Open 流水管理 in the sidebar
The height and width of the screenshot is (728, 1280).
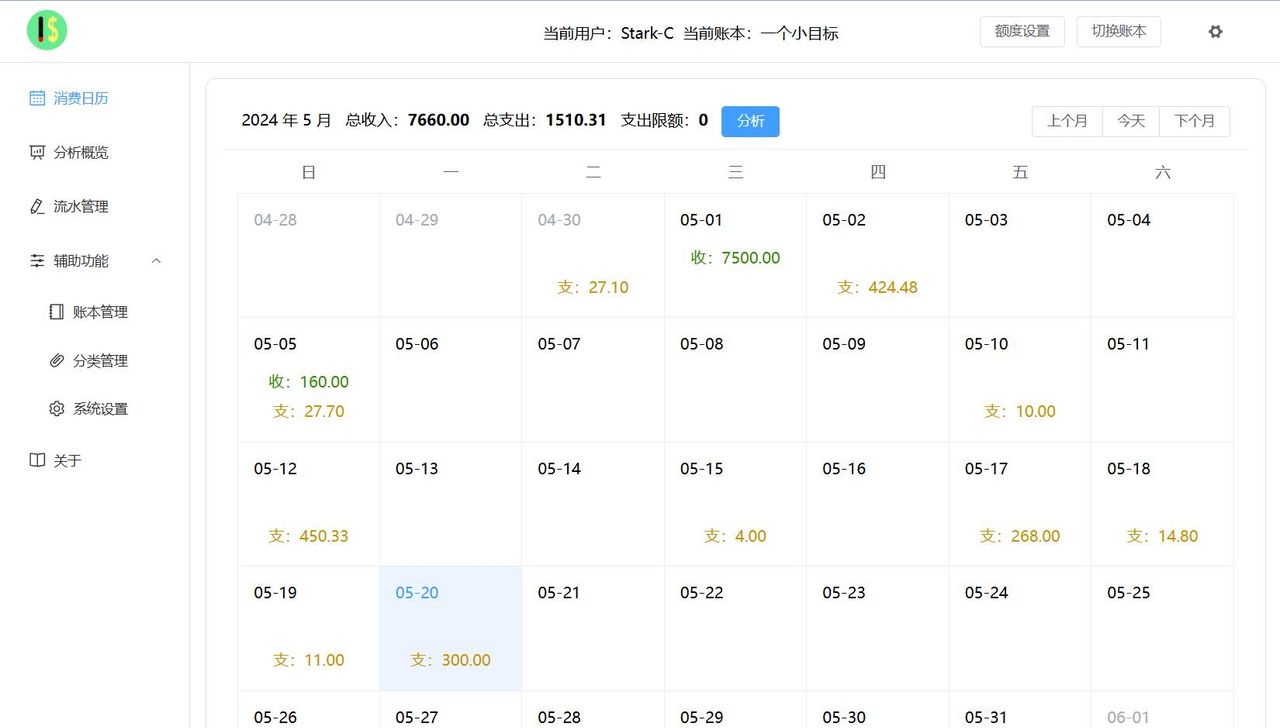[x=94, y=206]
